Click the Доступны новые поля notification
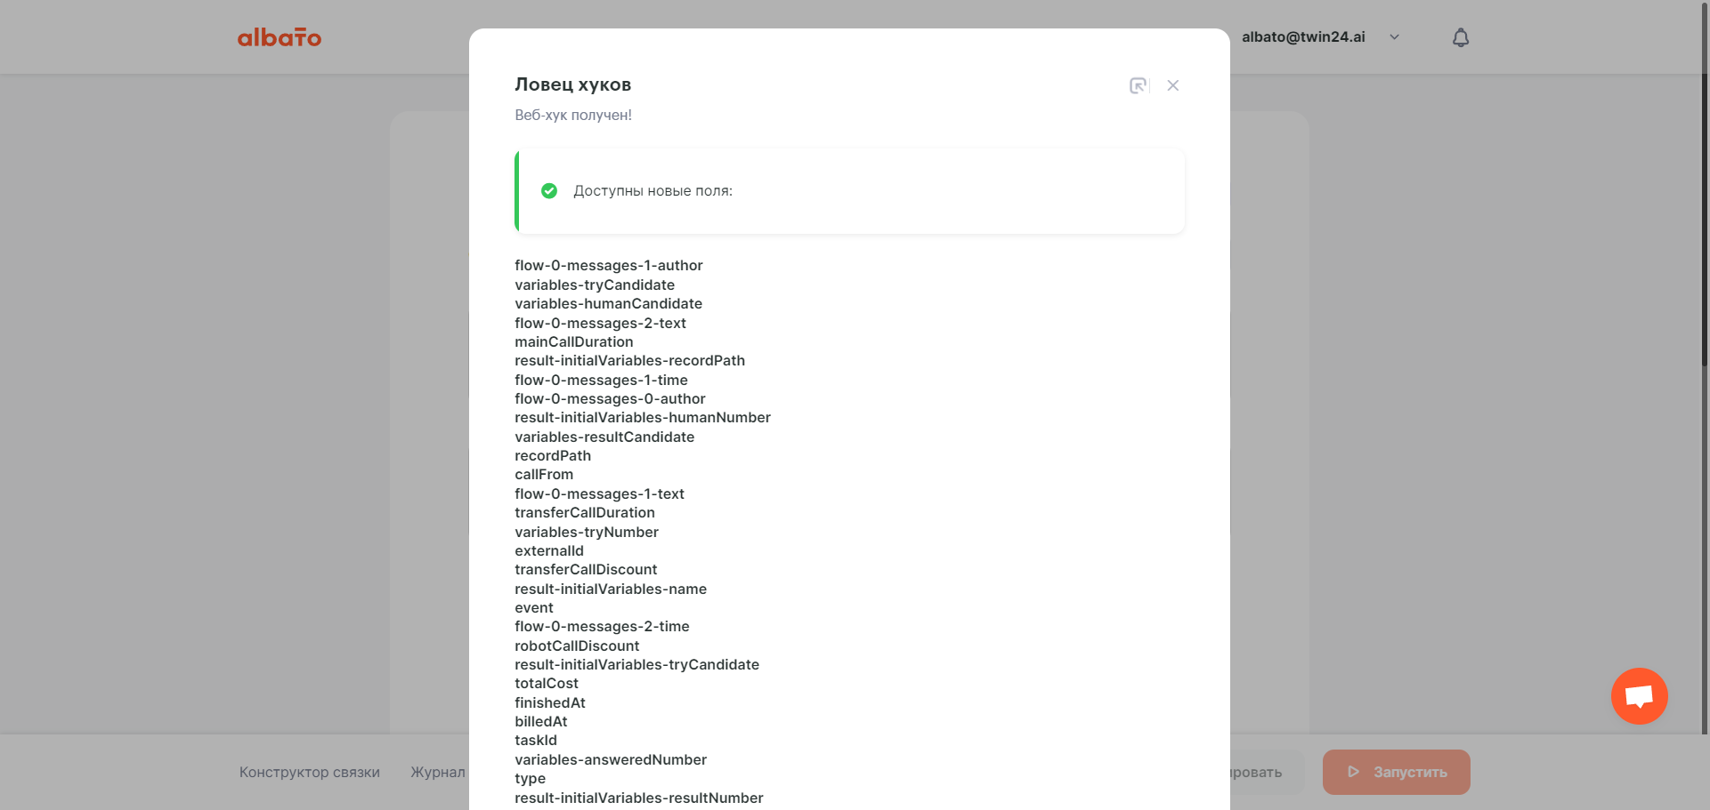 point(850,191)
